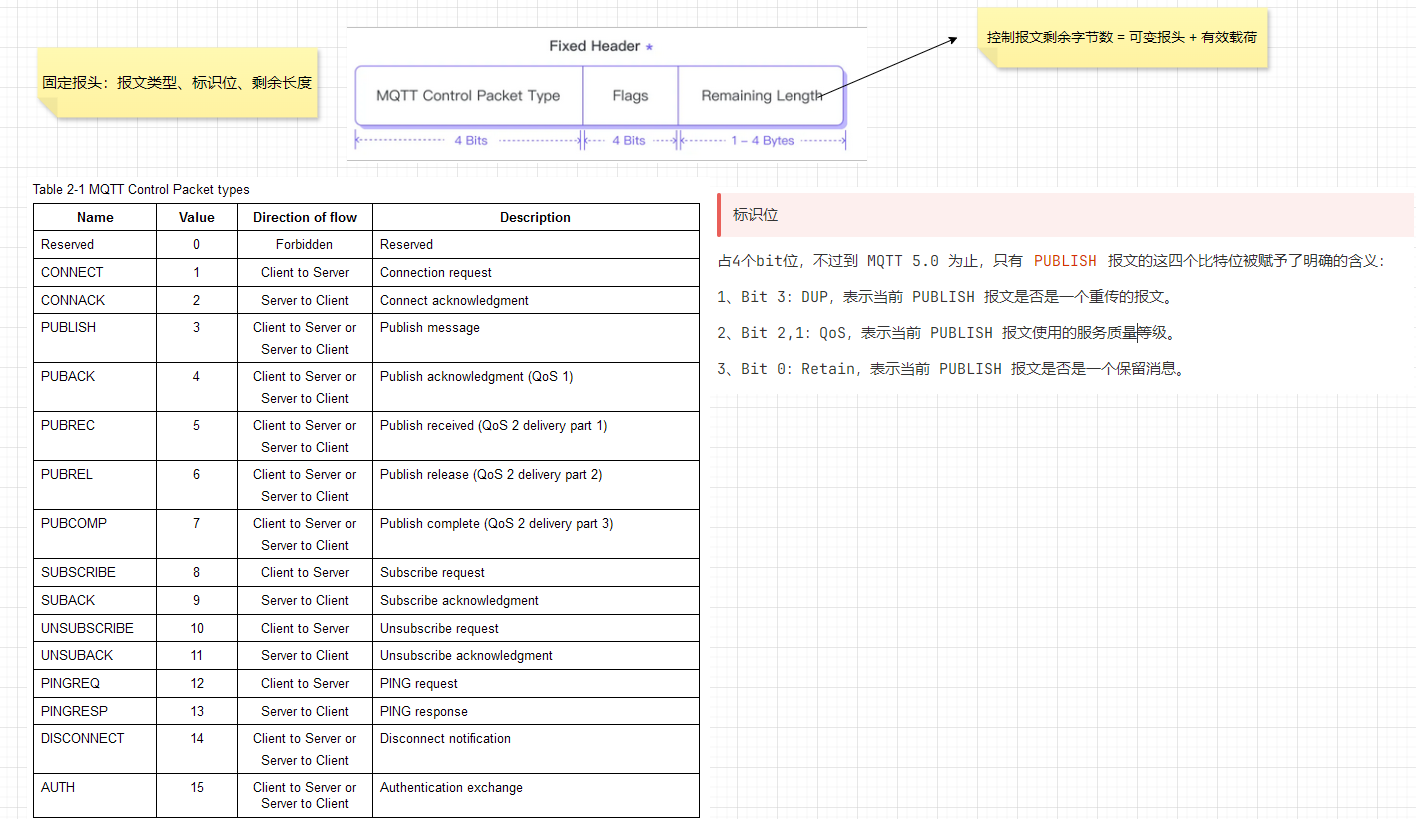Click the PING response description

(x=424, y=711)
